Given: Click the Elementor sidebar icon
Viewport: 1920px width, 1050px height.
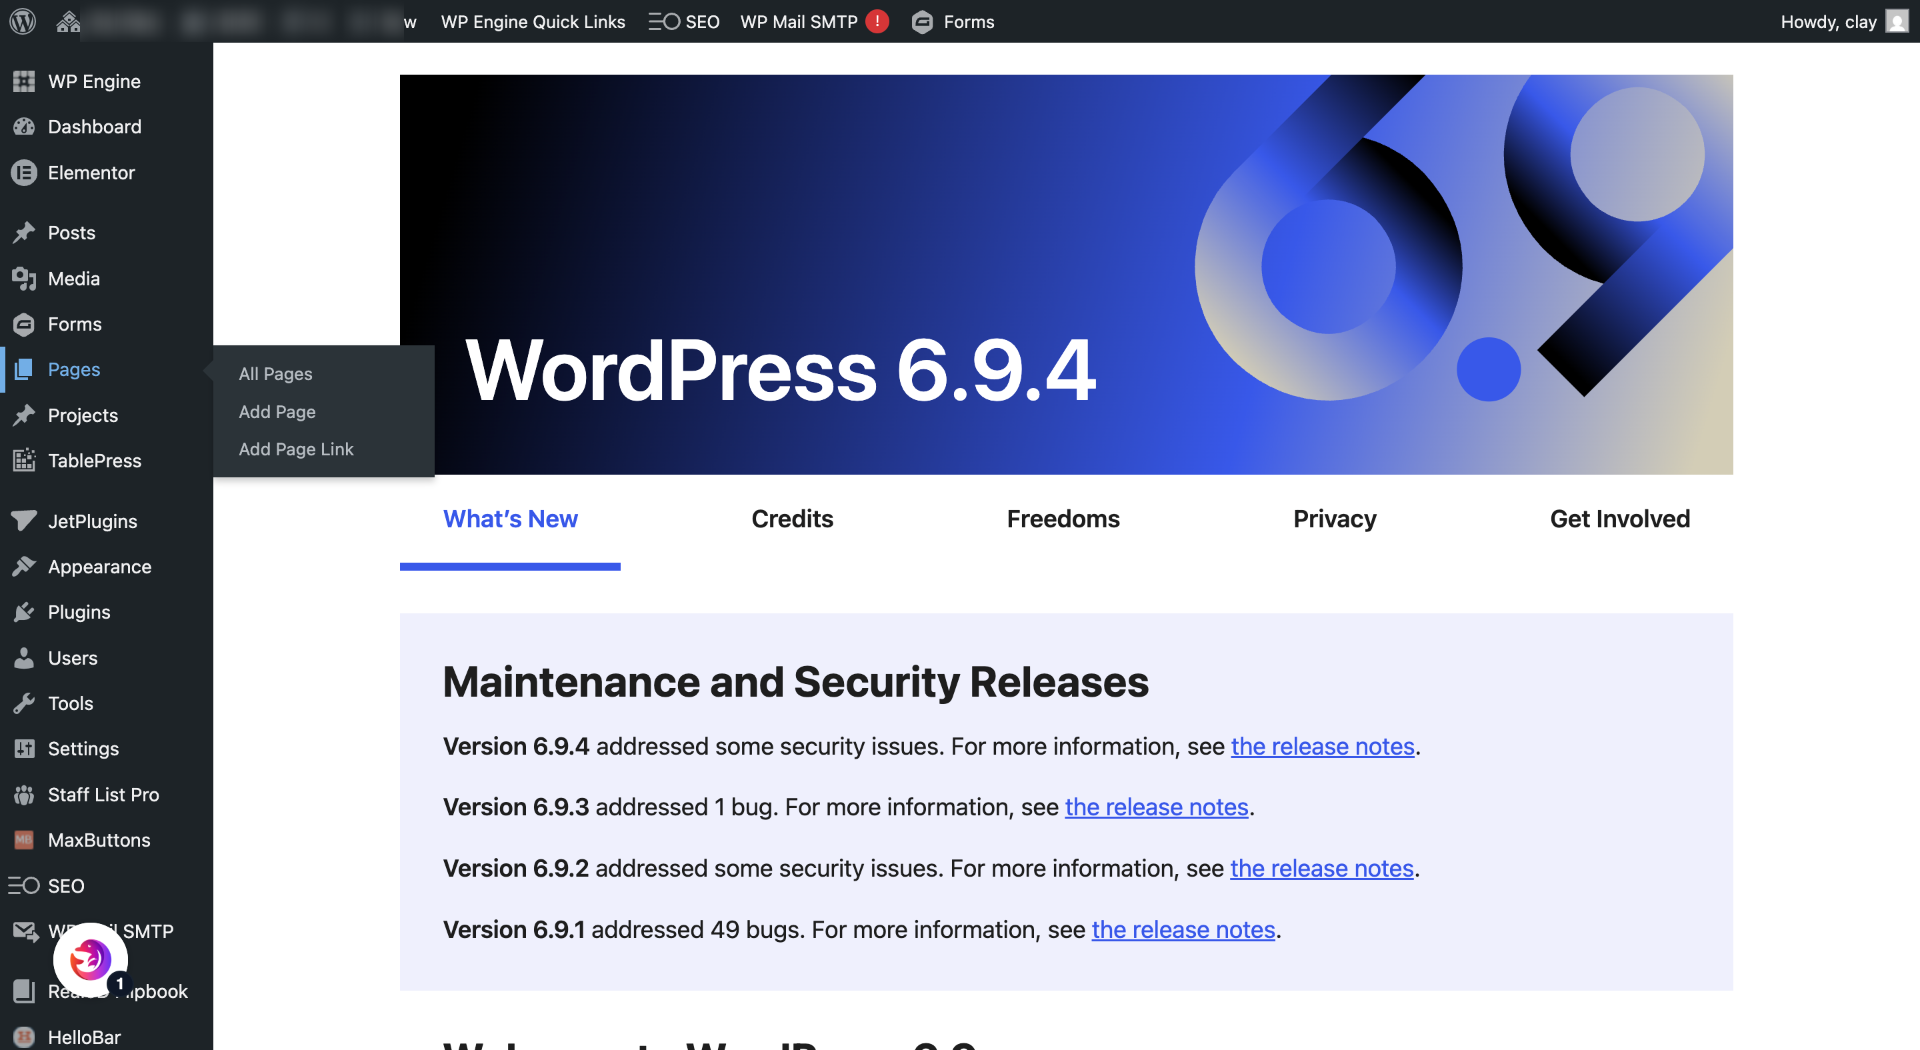Looking at the screenshot, I should click(24, 173).
